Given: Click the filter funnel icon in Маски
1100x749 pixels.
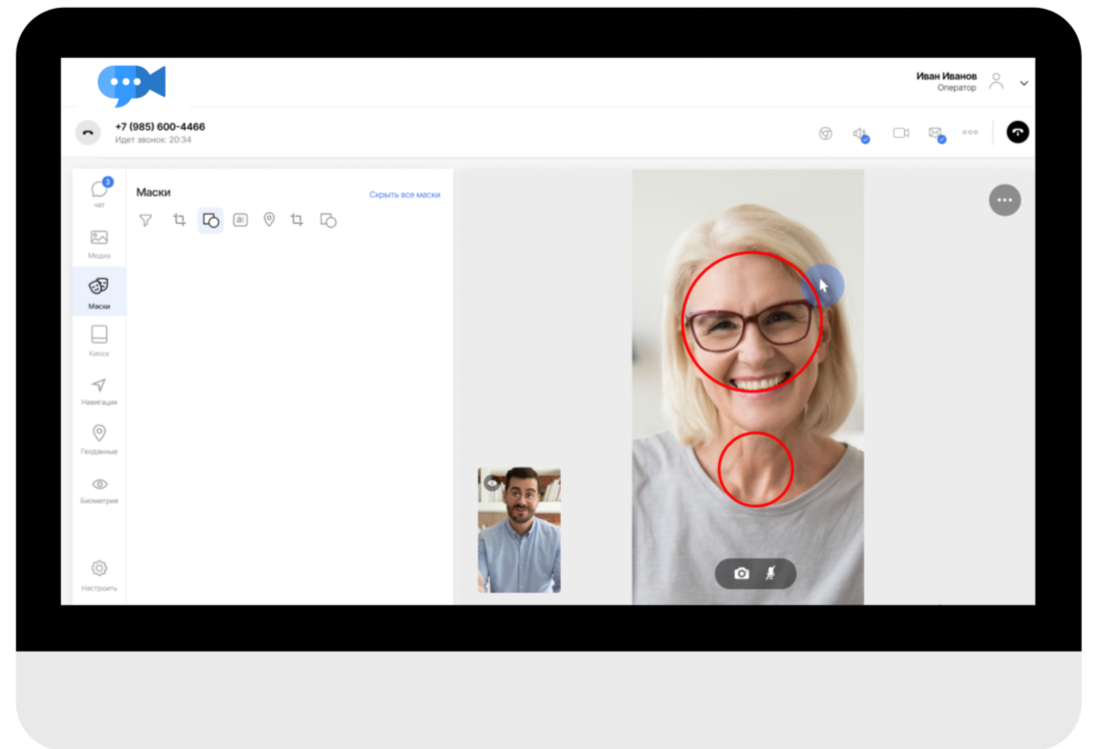Looking at the screenshot, I should pyautogui.click(x=145, y=220).
